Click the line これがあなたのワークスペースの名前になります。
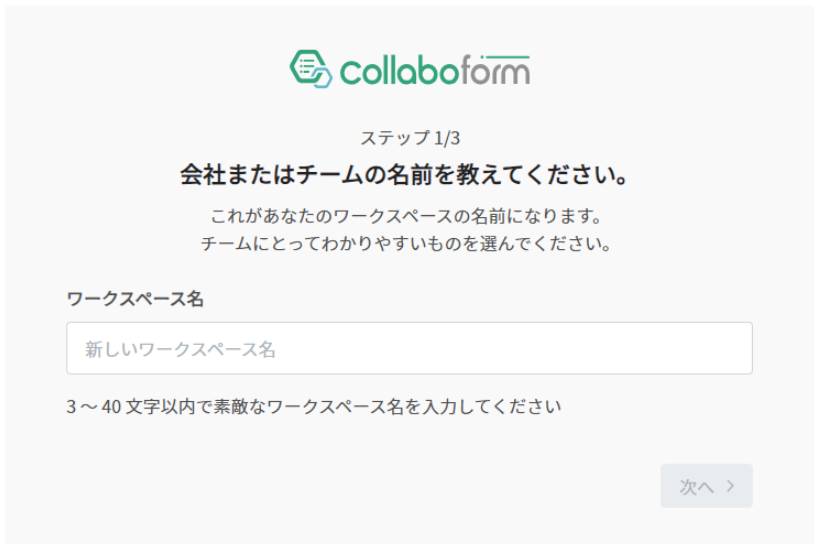This screenshot has width=822, height=551. pos(407,216)
